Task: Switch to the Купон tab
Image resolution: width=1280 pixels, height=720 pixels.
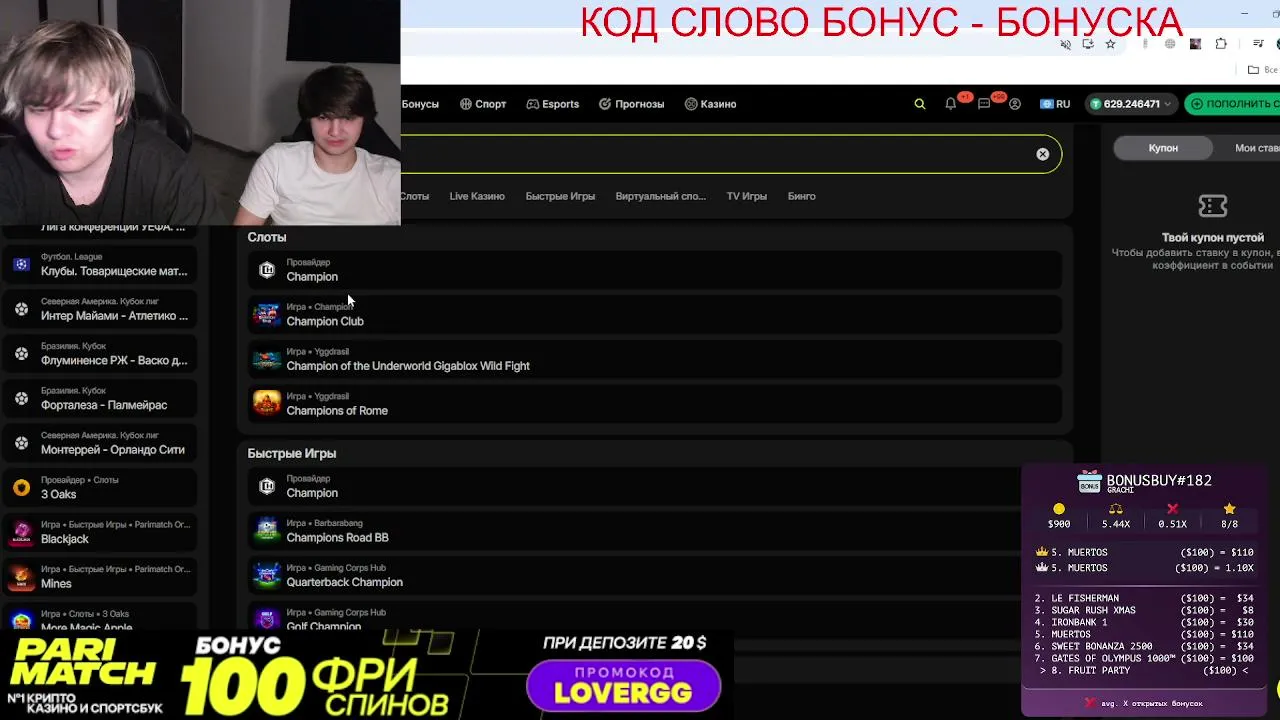Action: point(1163,148)
